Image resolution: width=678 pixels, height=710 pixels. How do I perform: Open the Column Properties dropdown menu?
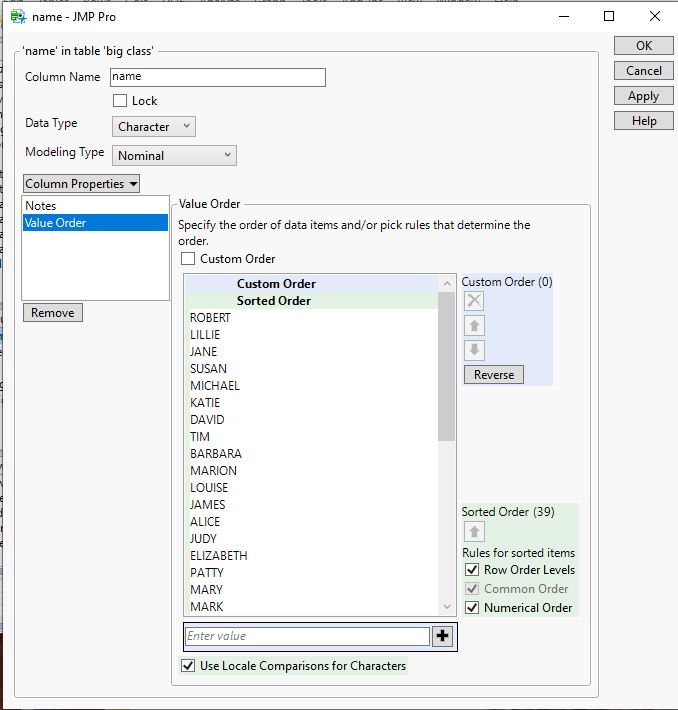82,184
